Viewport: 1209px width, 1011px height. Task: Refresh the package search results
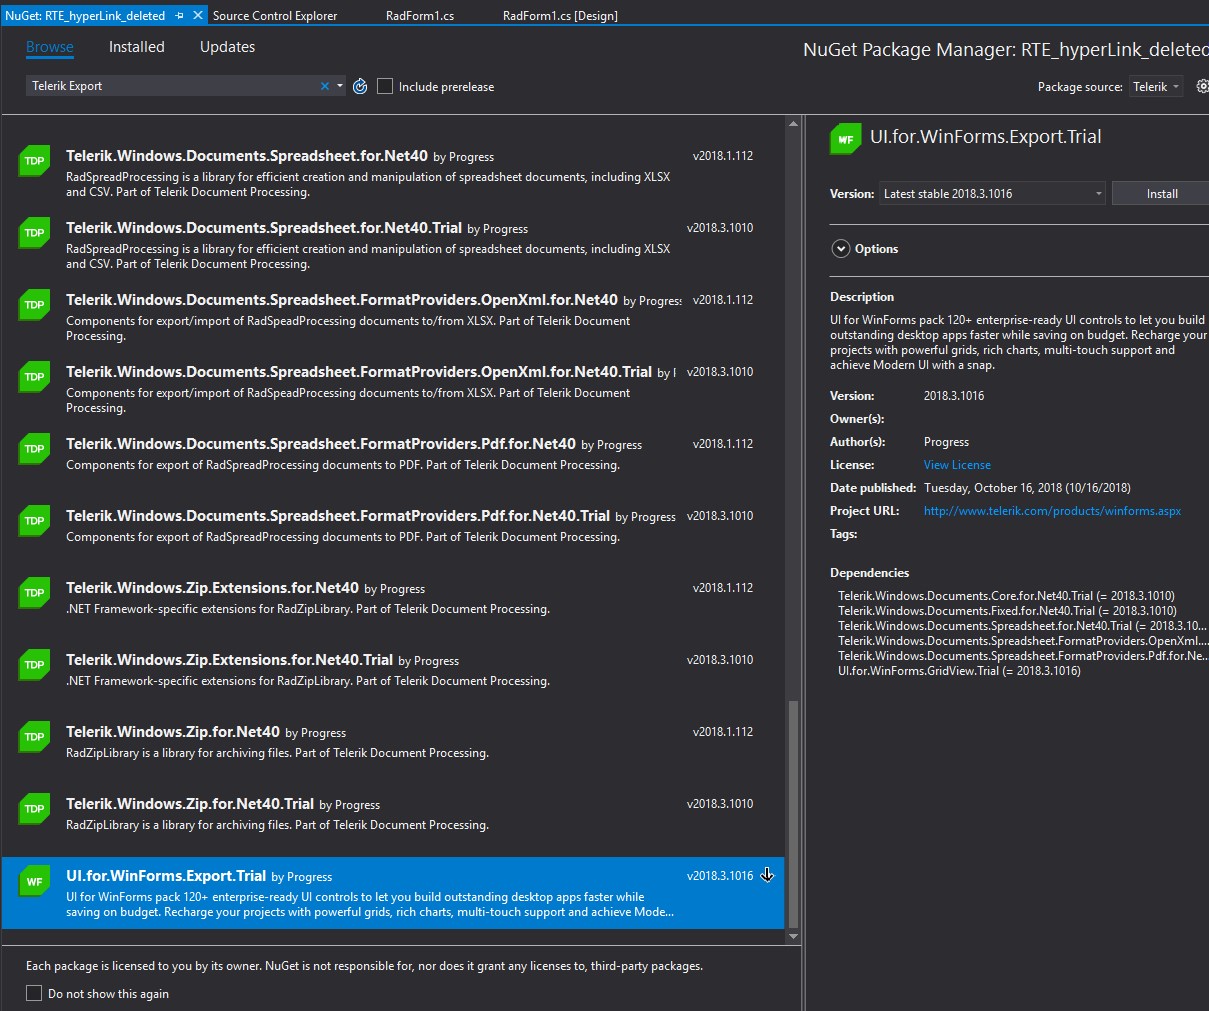360,87
